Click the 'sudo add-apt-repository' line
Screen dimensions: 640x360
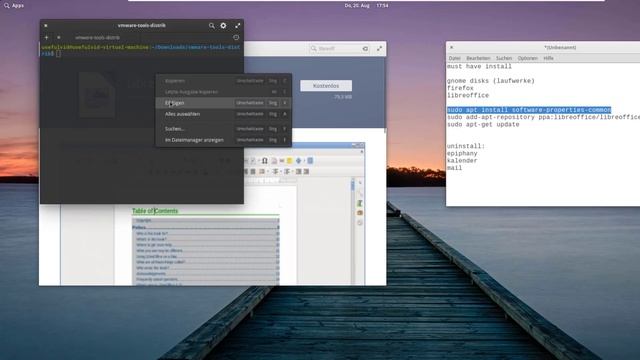point(543,117)
